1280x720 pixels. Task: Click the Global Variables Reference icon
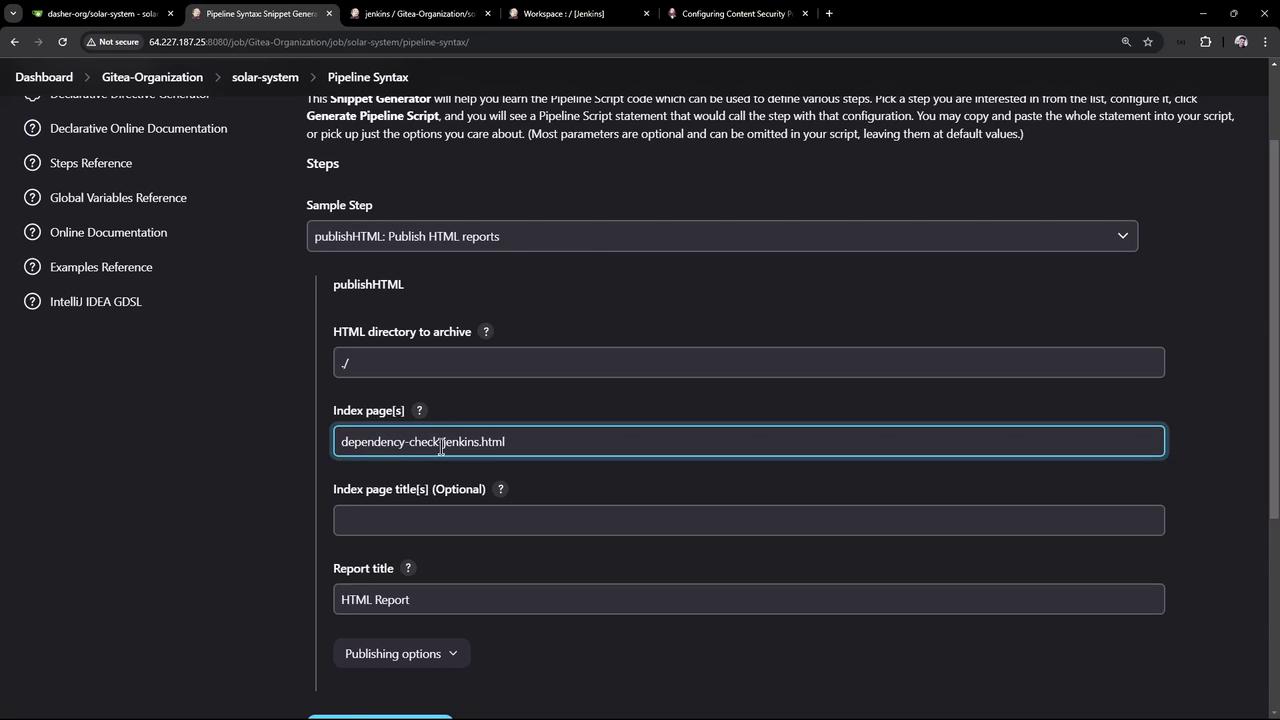[x=32, y=198]
